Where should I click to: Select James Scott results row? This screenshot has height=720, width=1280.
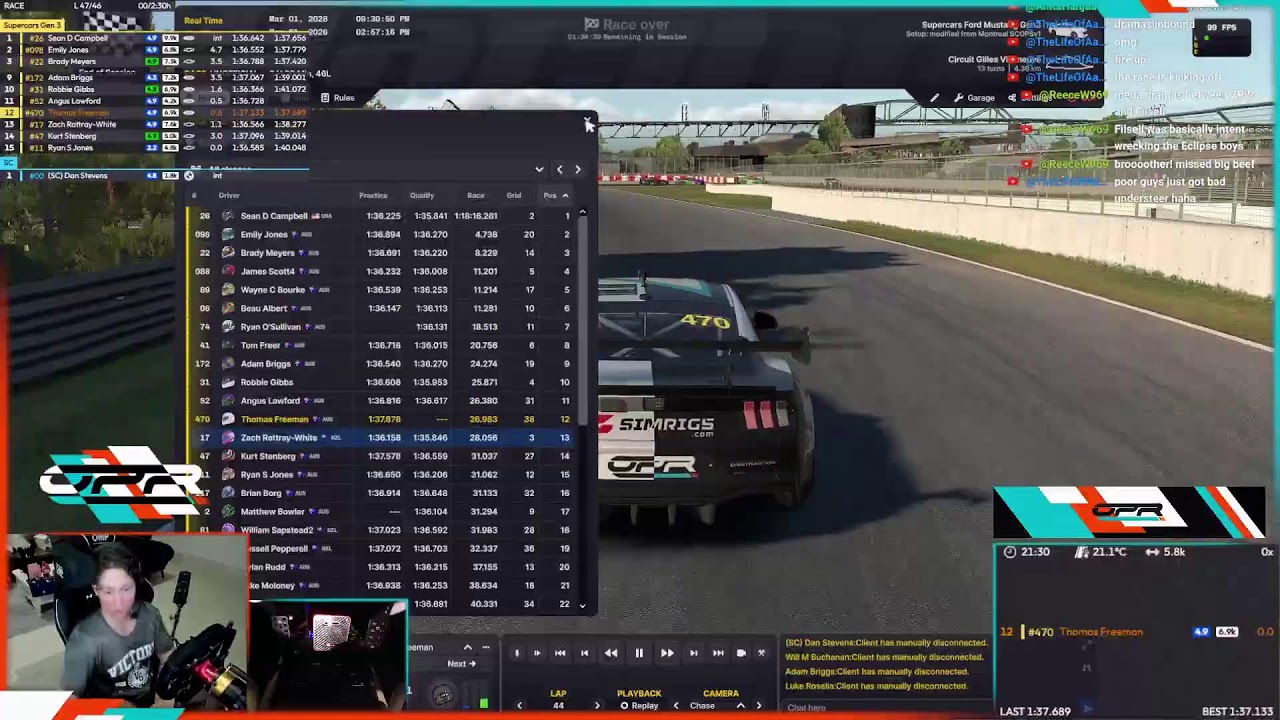click(x=381, y=271)
